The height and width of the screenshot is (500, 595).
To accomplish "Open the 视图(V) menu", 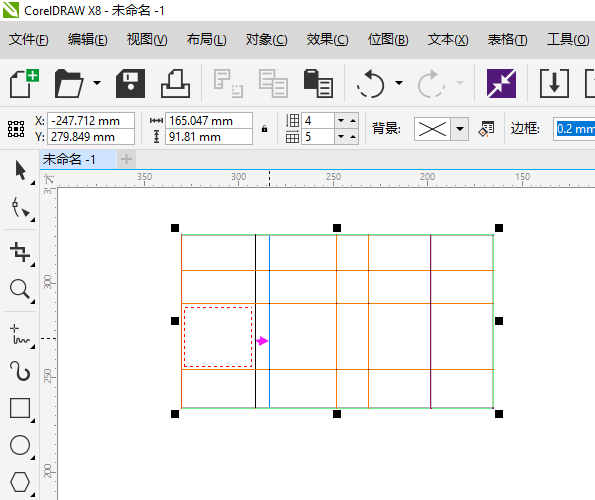I will [x=147, y=39].
